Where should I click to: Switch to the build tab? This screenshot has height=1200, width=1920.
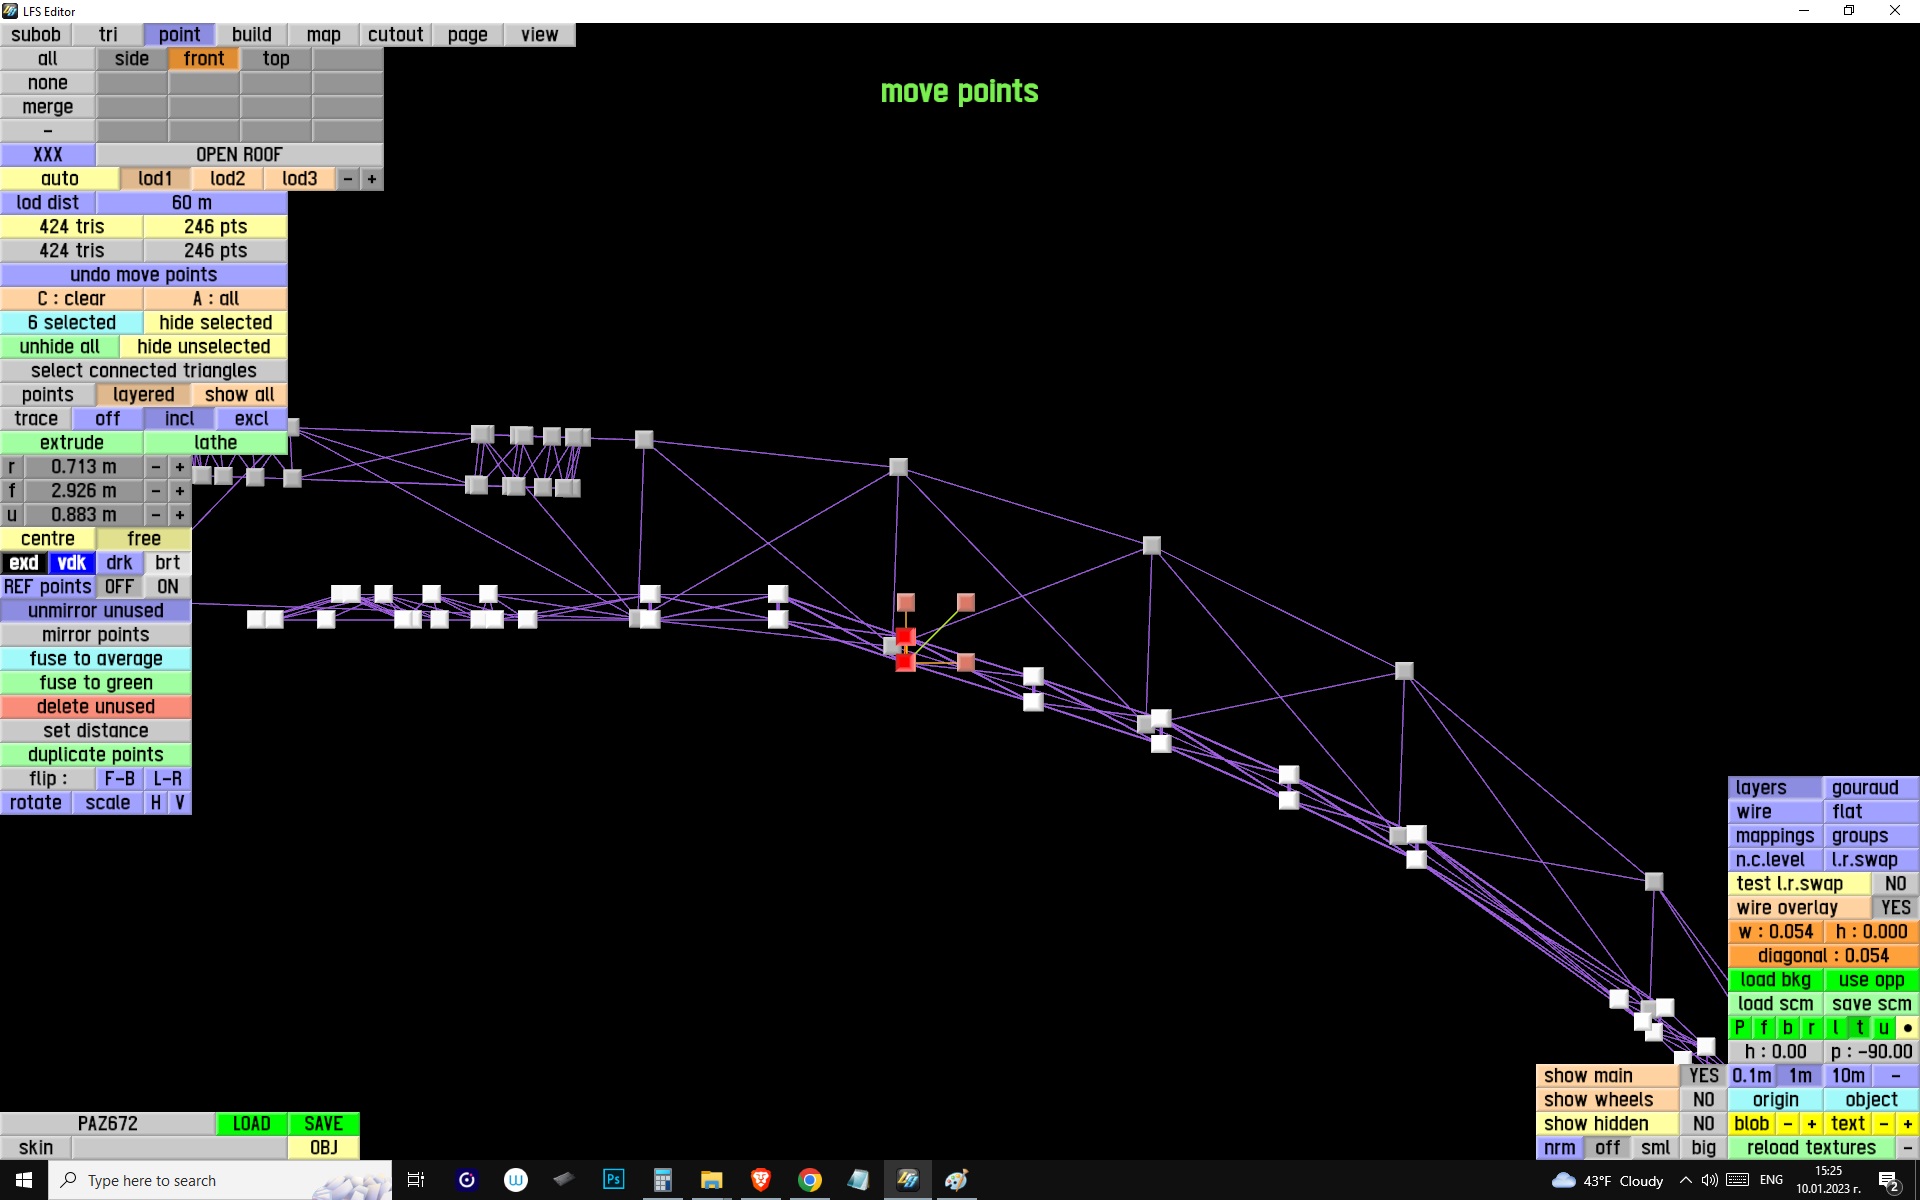point(251,35)
